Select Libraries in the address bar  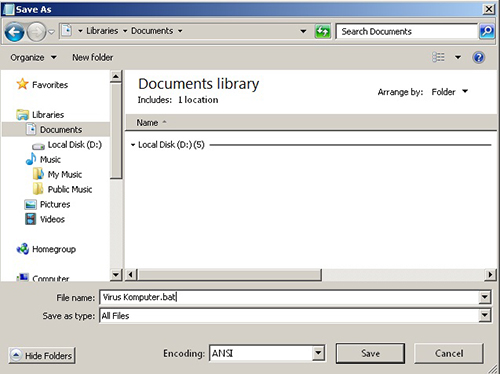point(102,31)
